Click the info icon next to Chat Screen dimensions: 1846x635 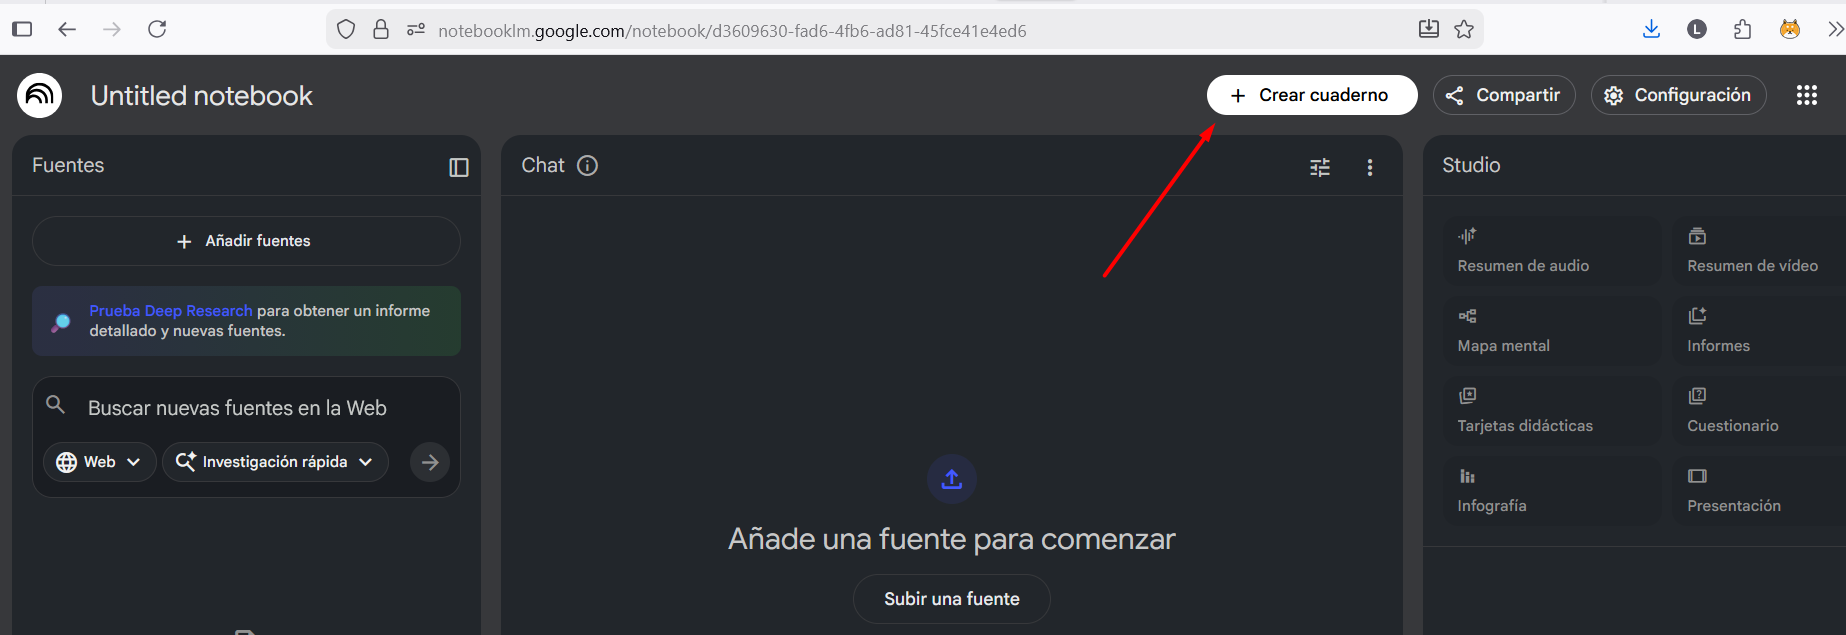click(x=588, y=165)
